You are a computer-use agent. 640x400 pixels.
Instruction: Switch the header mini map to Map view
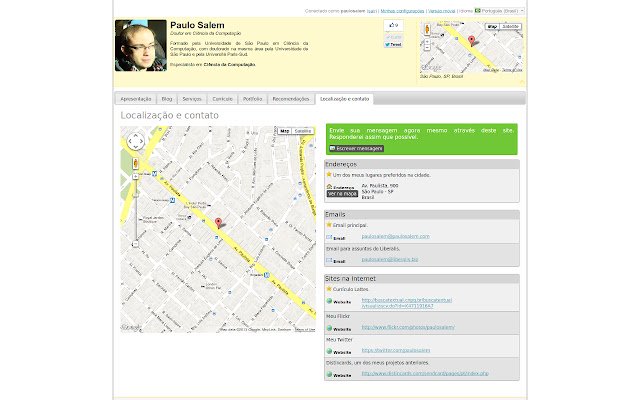click(x=492, y=27)
